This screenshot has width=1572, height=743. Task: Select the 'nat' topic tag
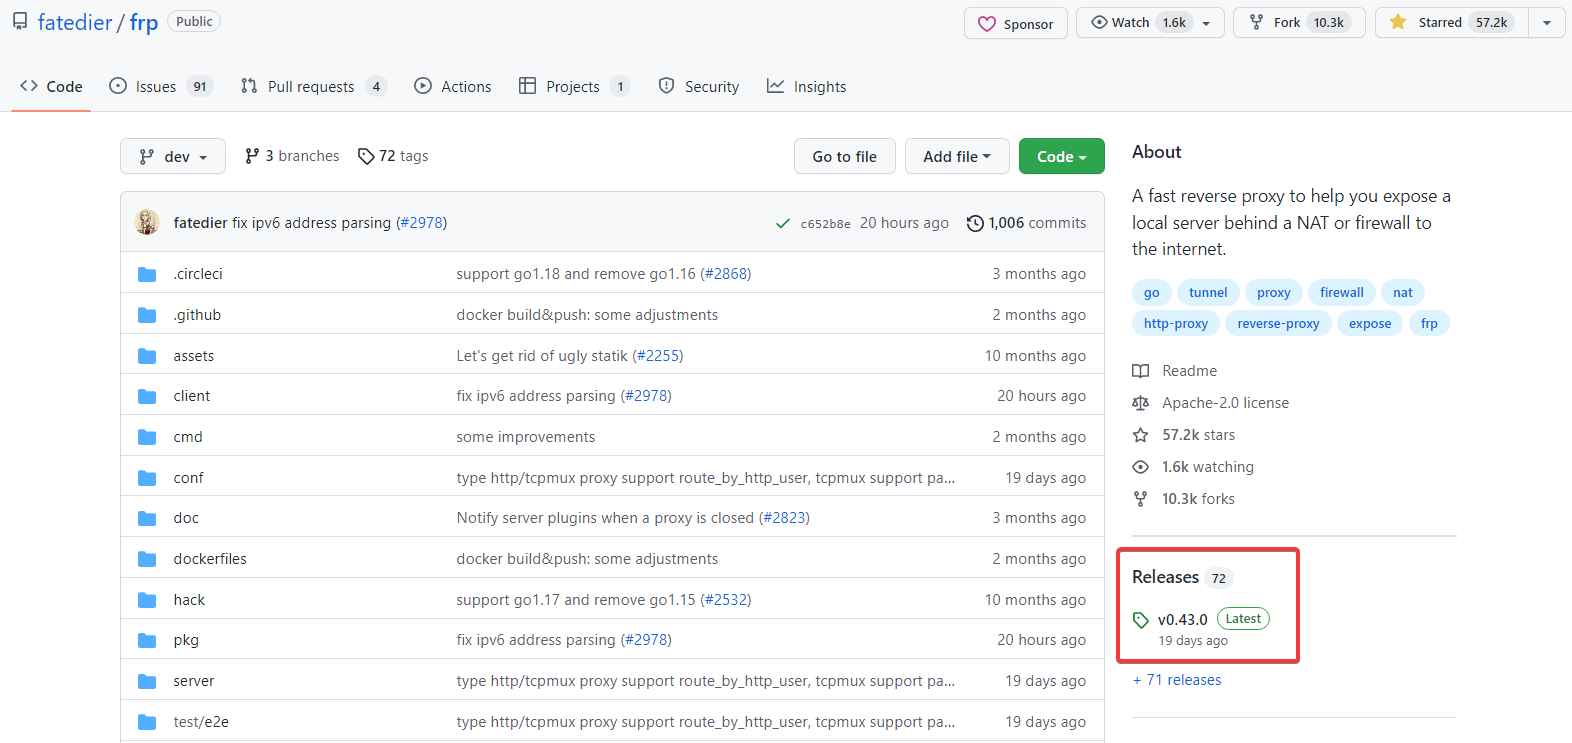pos(1403,293)
